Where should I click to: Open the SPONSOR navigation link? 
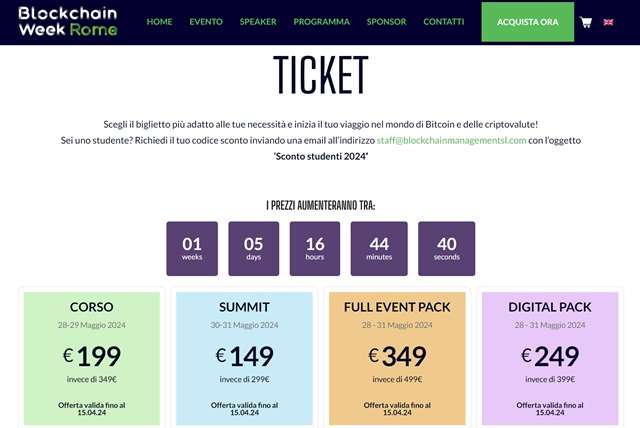click(x=386, y=21)
